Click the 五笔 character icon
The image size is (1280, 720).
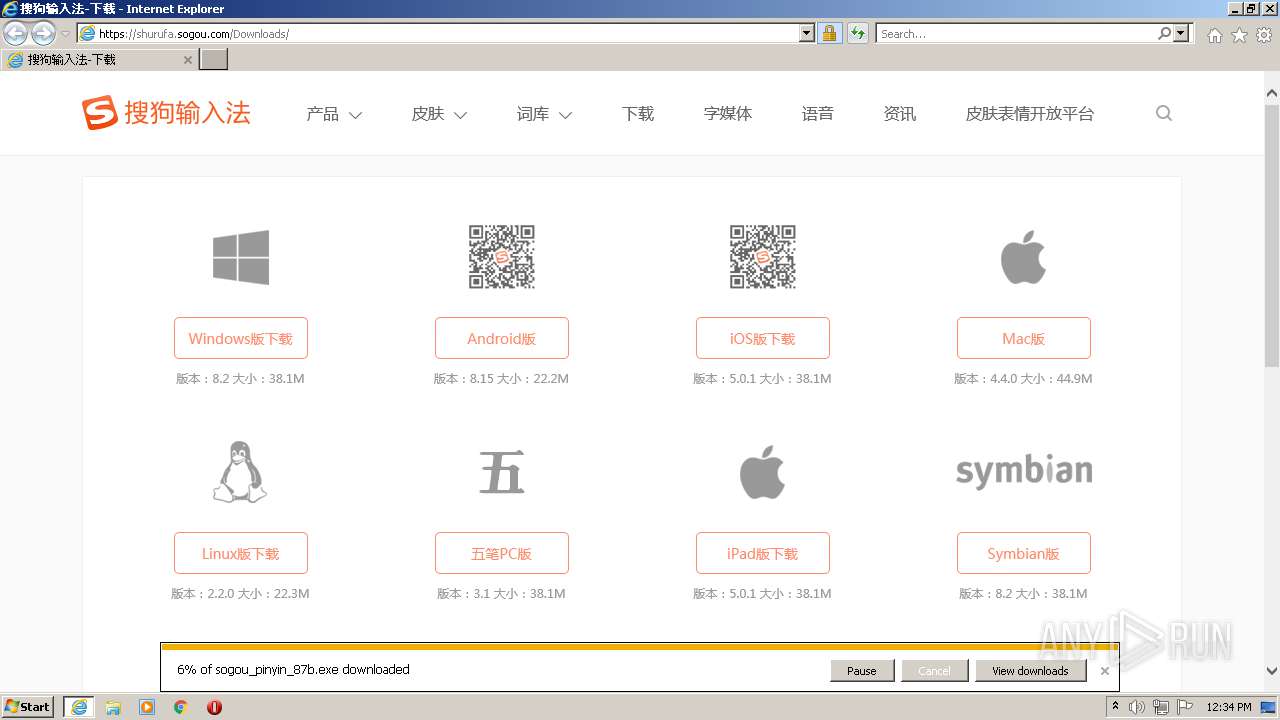pos(502,472)
